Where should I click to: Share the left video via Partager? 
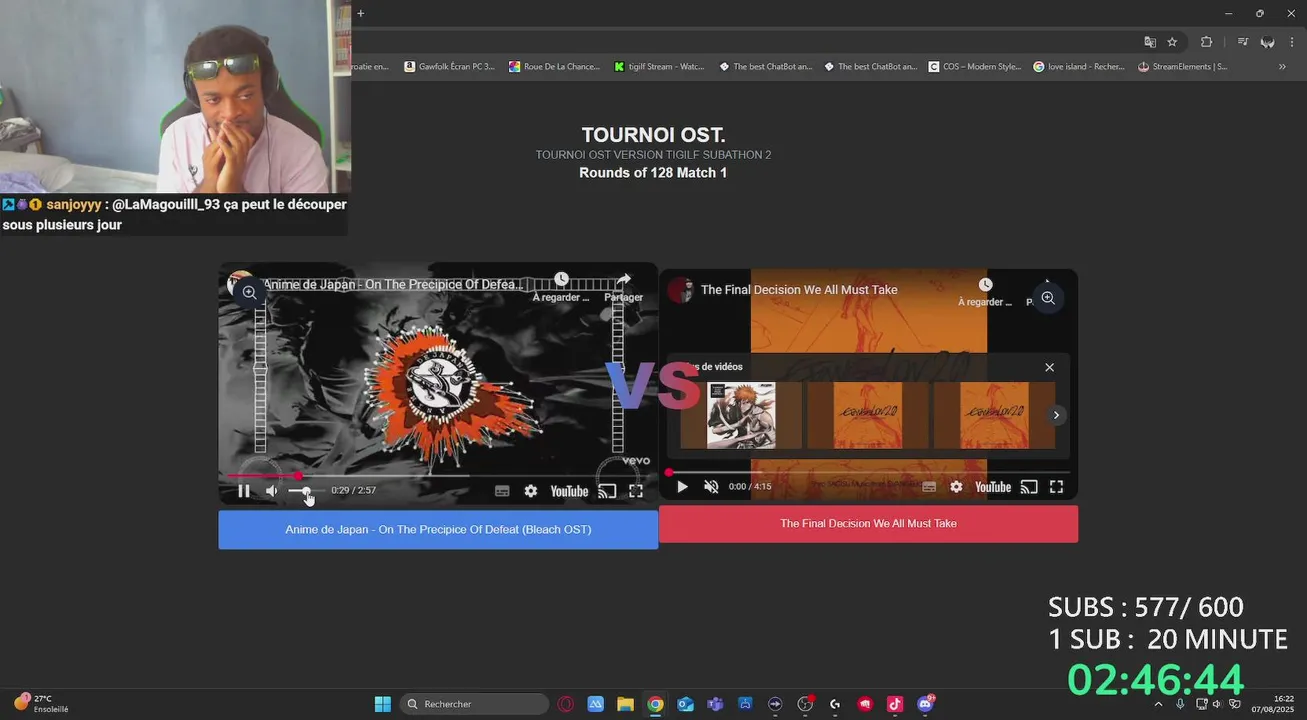click(x=624, y=287)
